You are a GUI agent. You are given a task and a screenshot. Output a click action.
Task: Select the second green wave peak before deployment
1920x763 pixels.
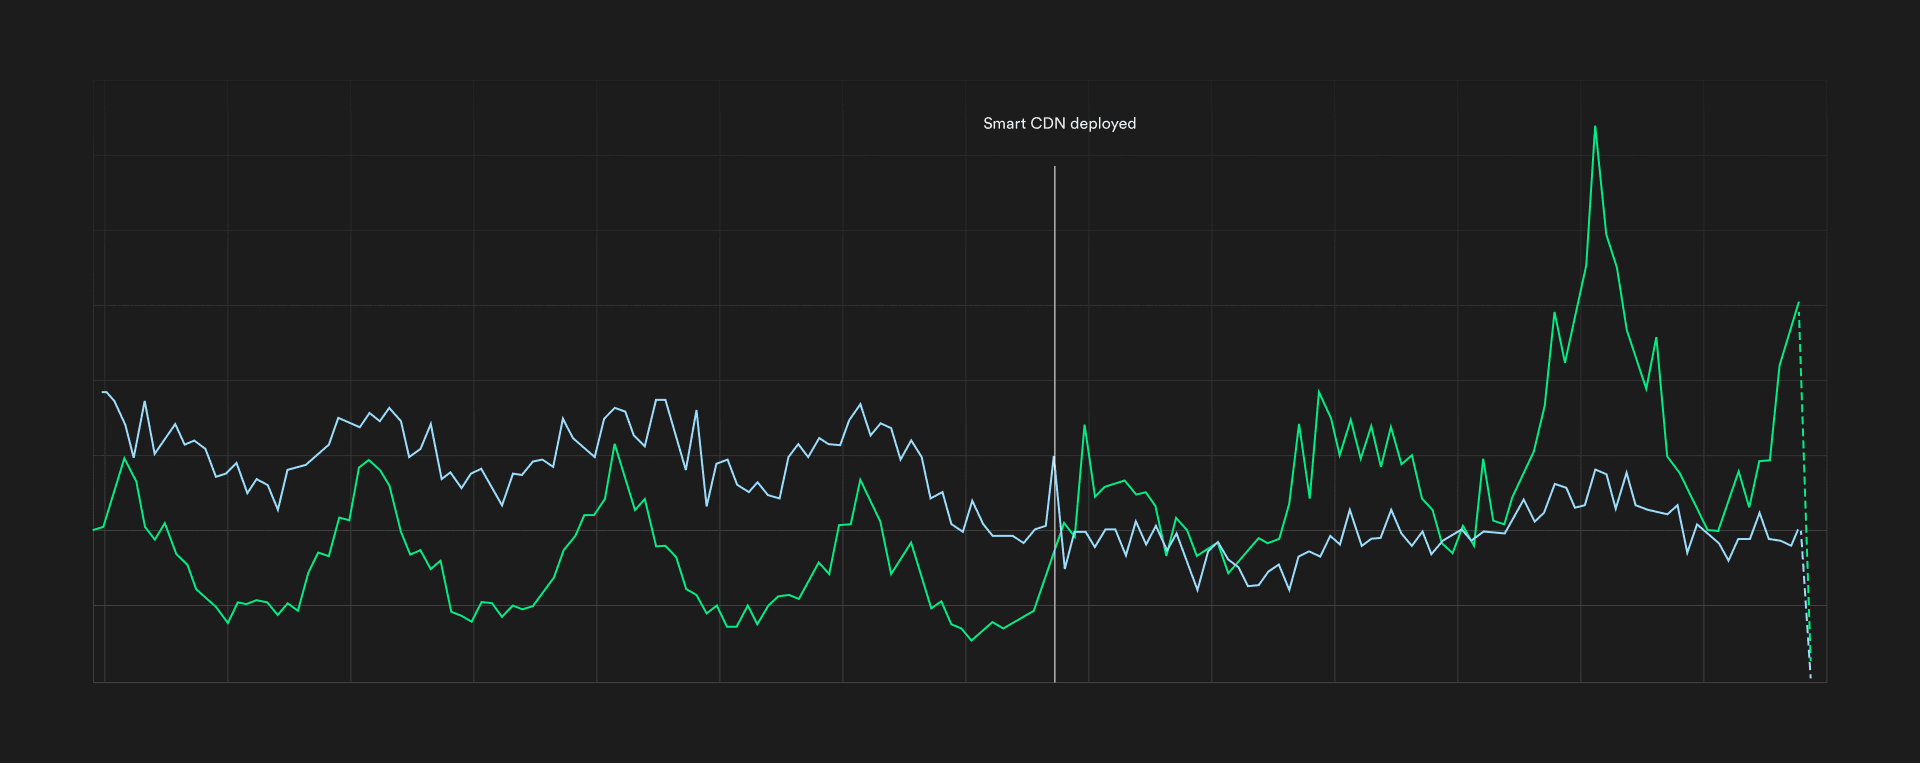[369, 460]
